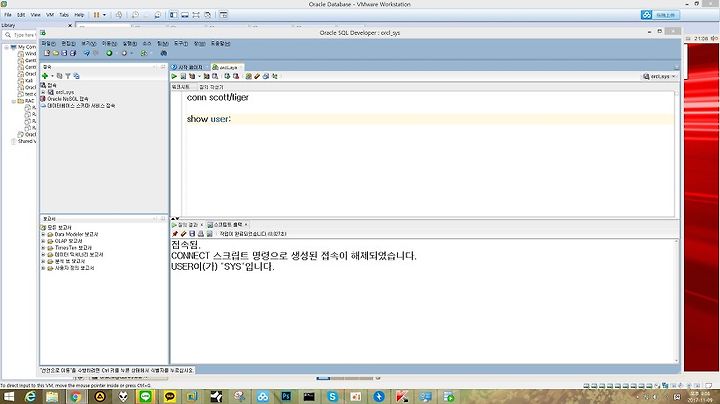Switch to the Query Result output tab

click(x=186, y=224)
